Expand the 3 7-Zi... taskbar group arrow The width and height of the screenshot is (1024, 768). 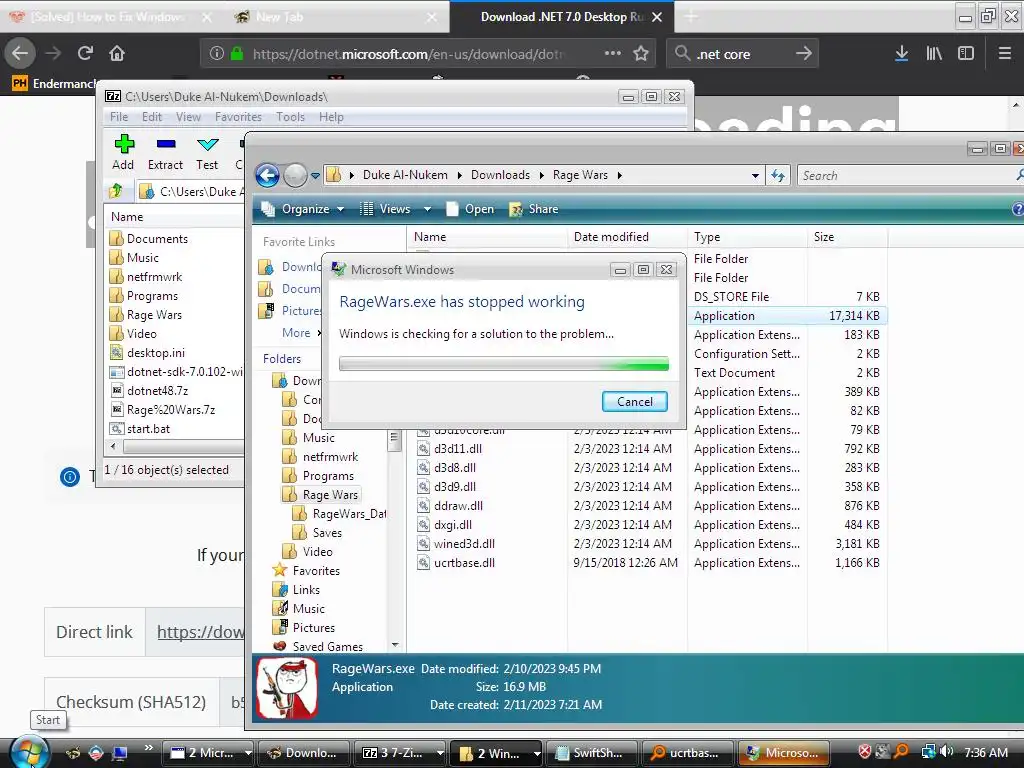coord(440,753)
